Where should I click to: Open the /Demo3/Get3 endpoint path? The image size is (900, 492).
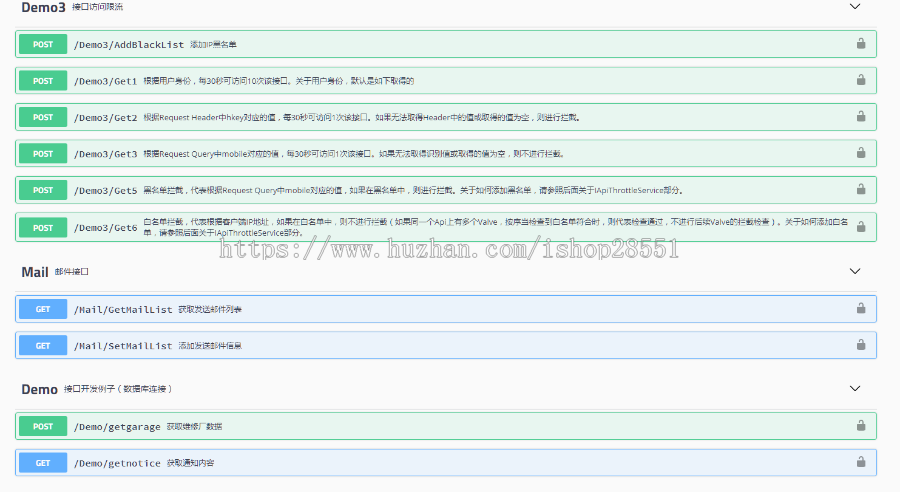105,154
